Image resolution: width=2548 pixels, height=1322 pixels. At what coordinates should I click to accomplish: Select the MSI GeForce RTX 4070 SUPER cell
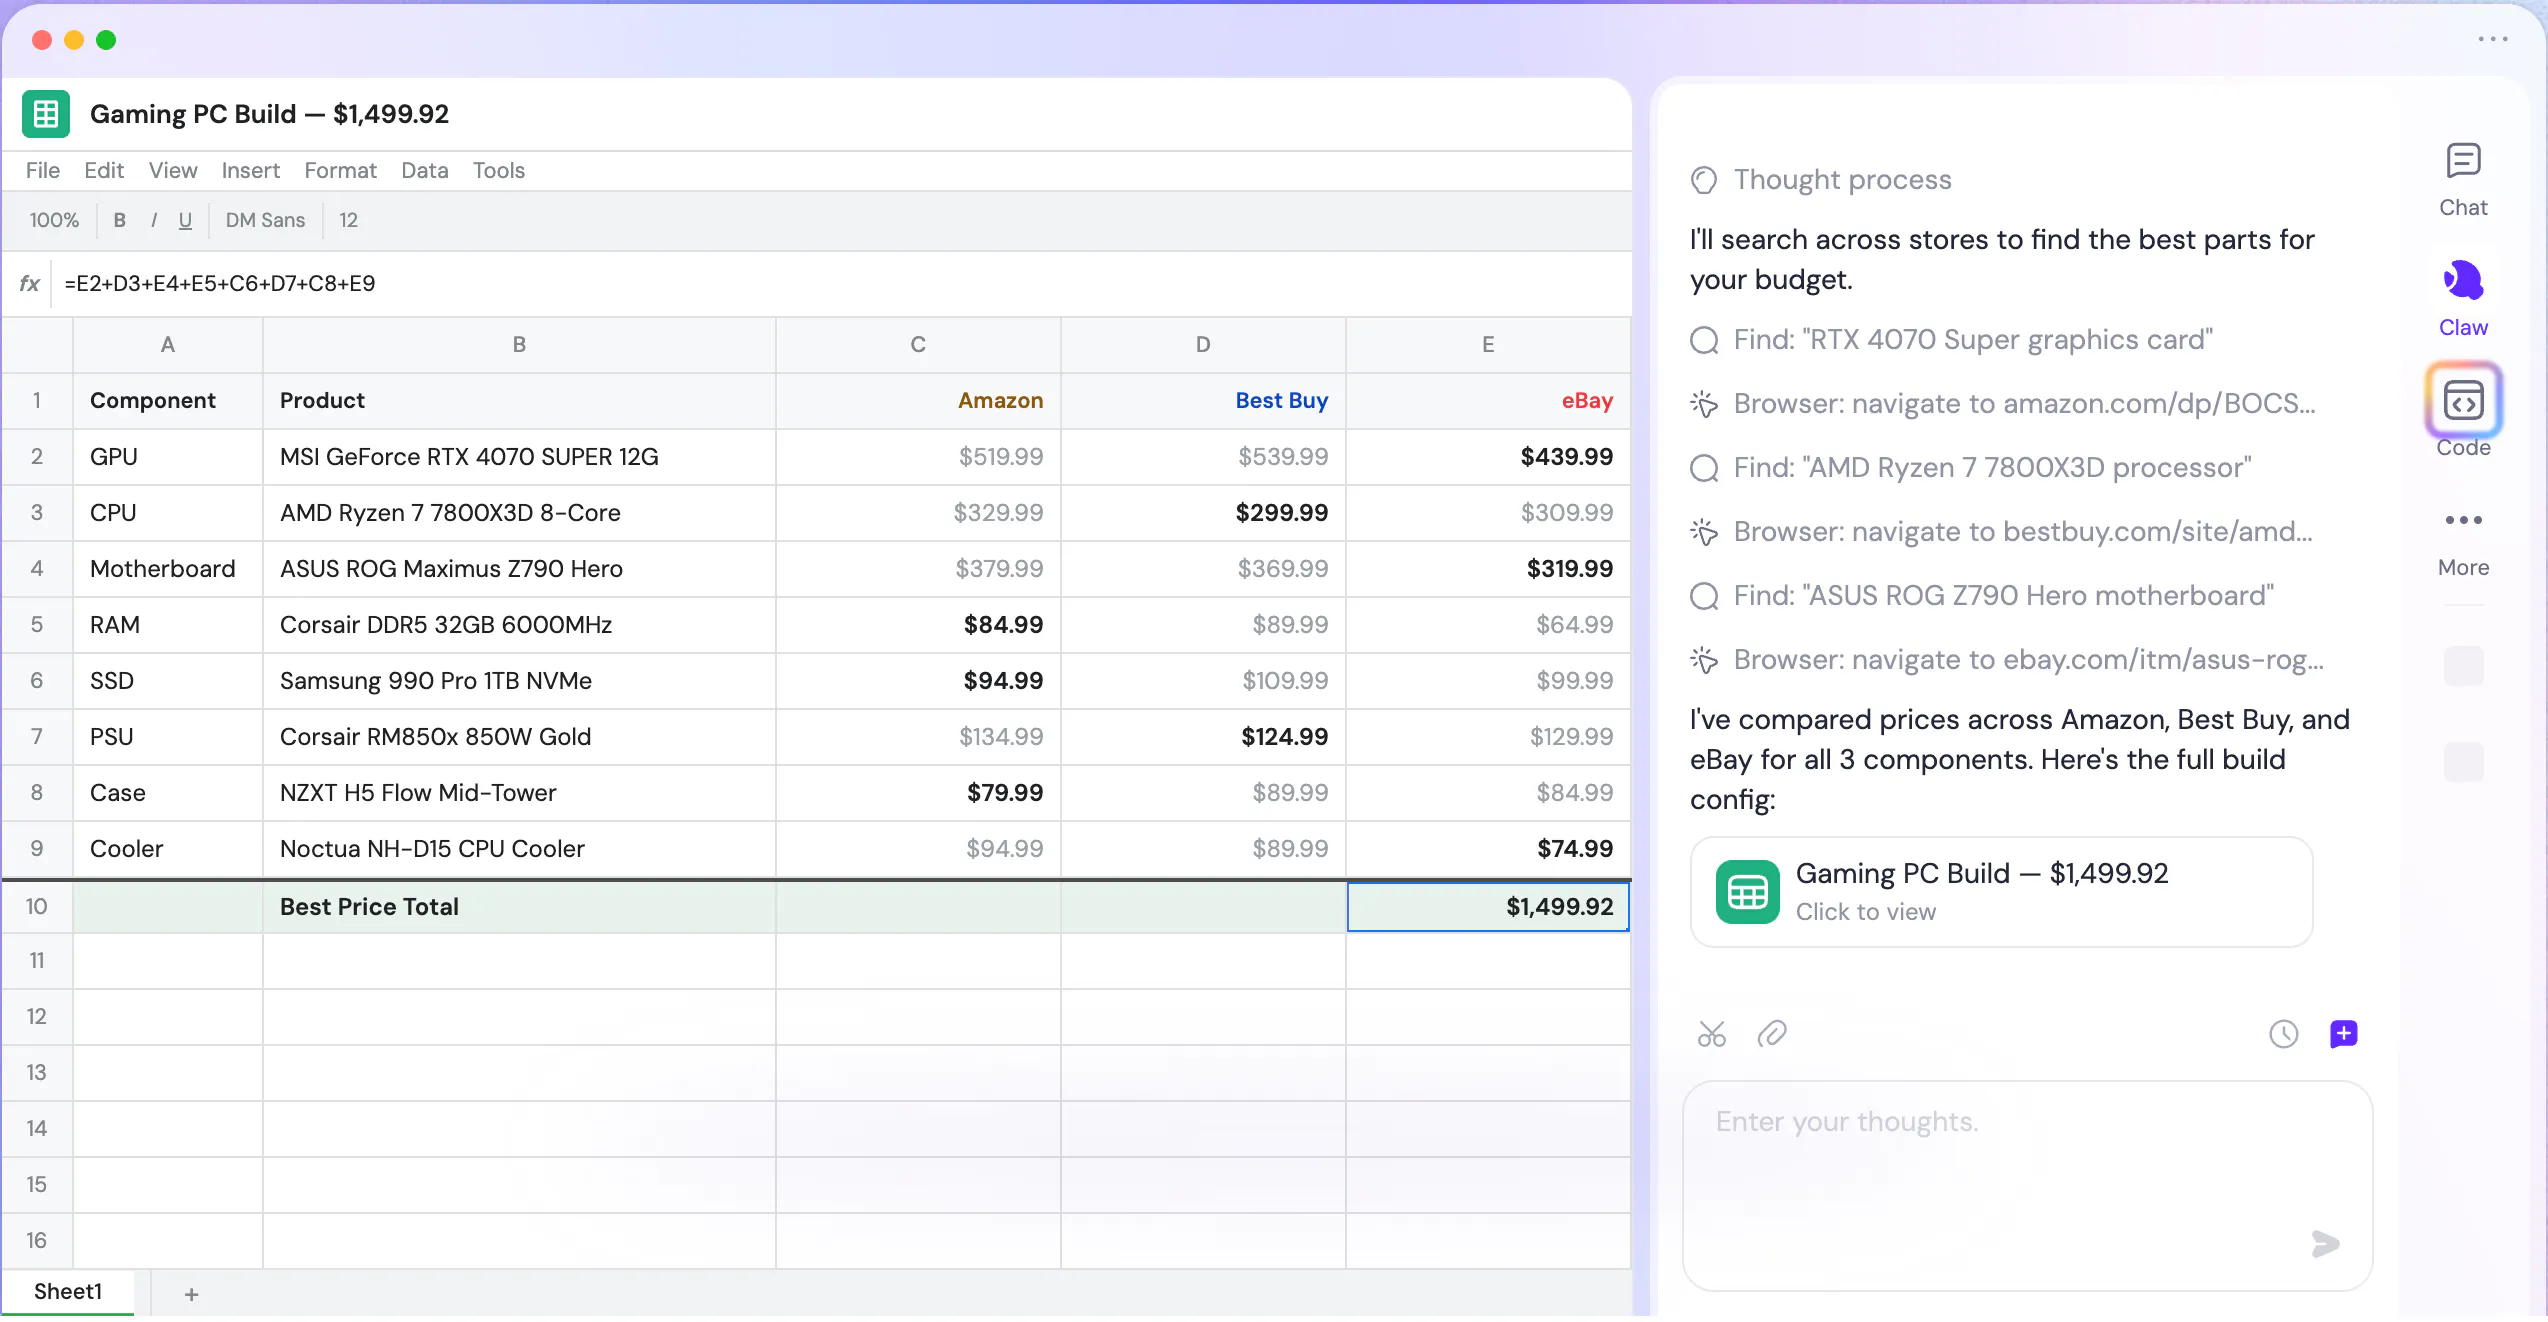519,457
